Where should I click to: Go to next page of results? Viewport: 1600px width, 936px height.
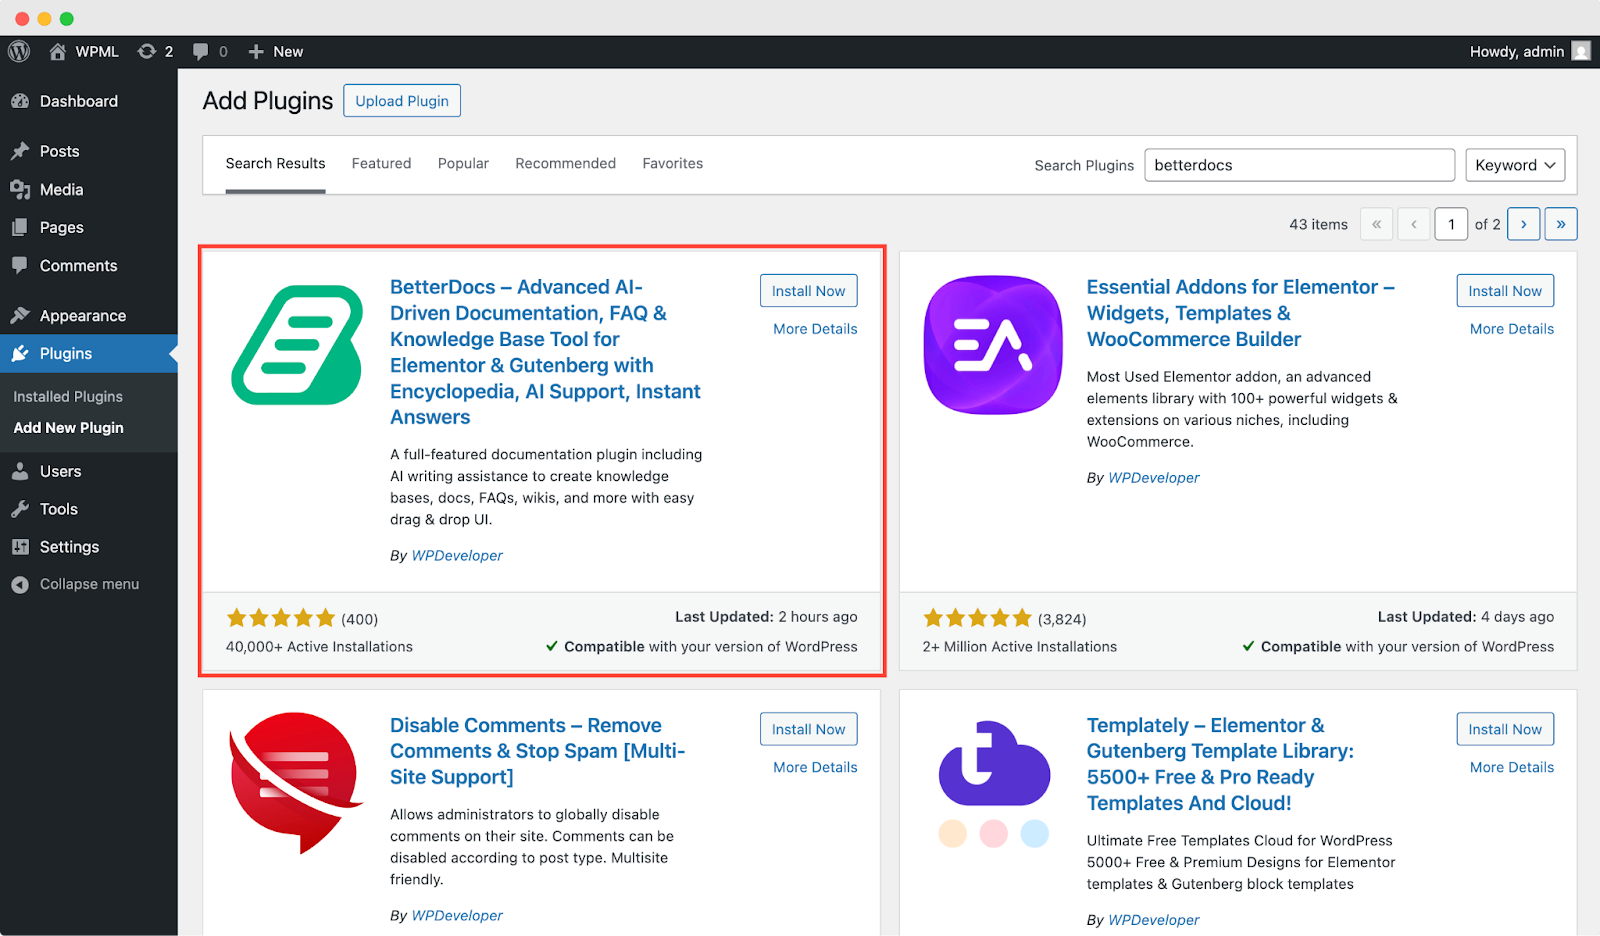(1524, 224)
